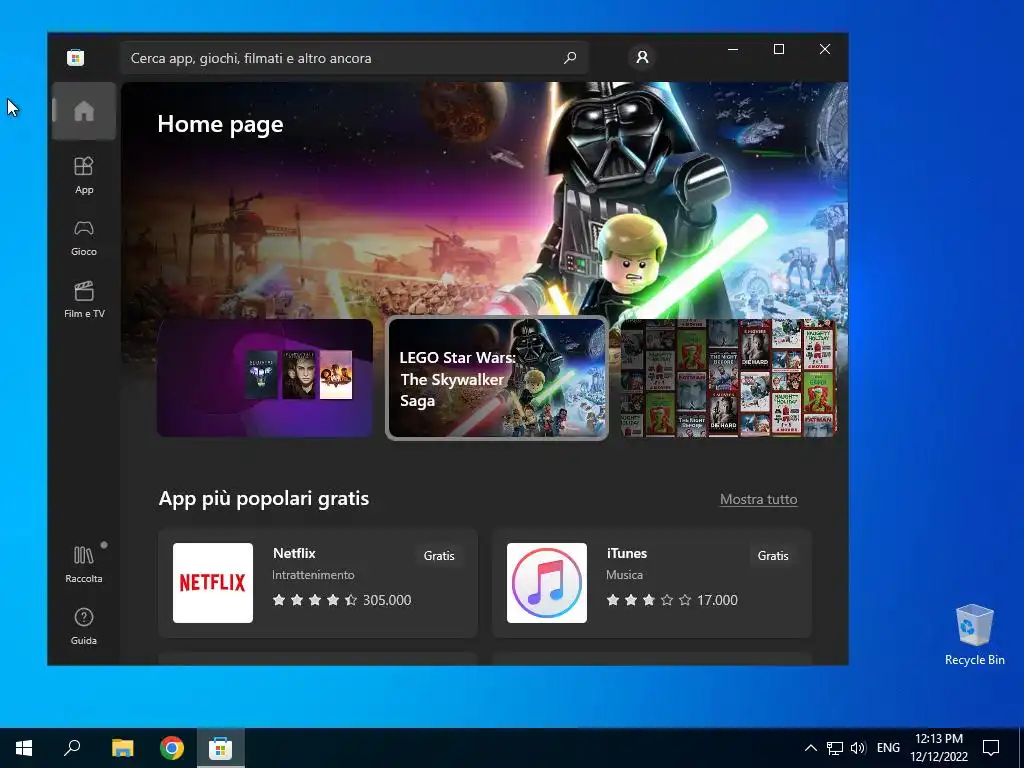Minimize the Microsoft Store window
Screen dimensions: 1024x768
pyautogui.click(x=733, y=49)
